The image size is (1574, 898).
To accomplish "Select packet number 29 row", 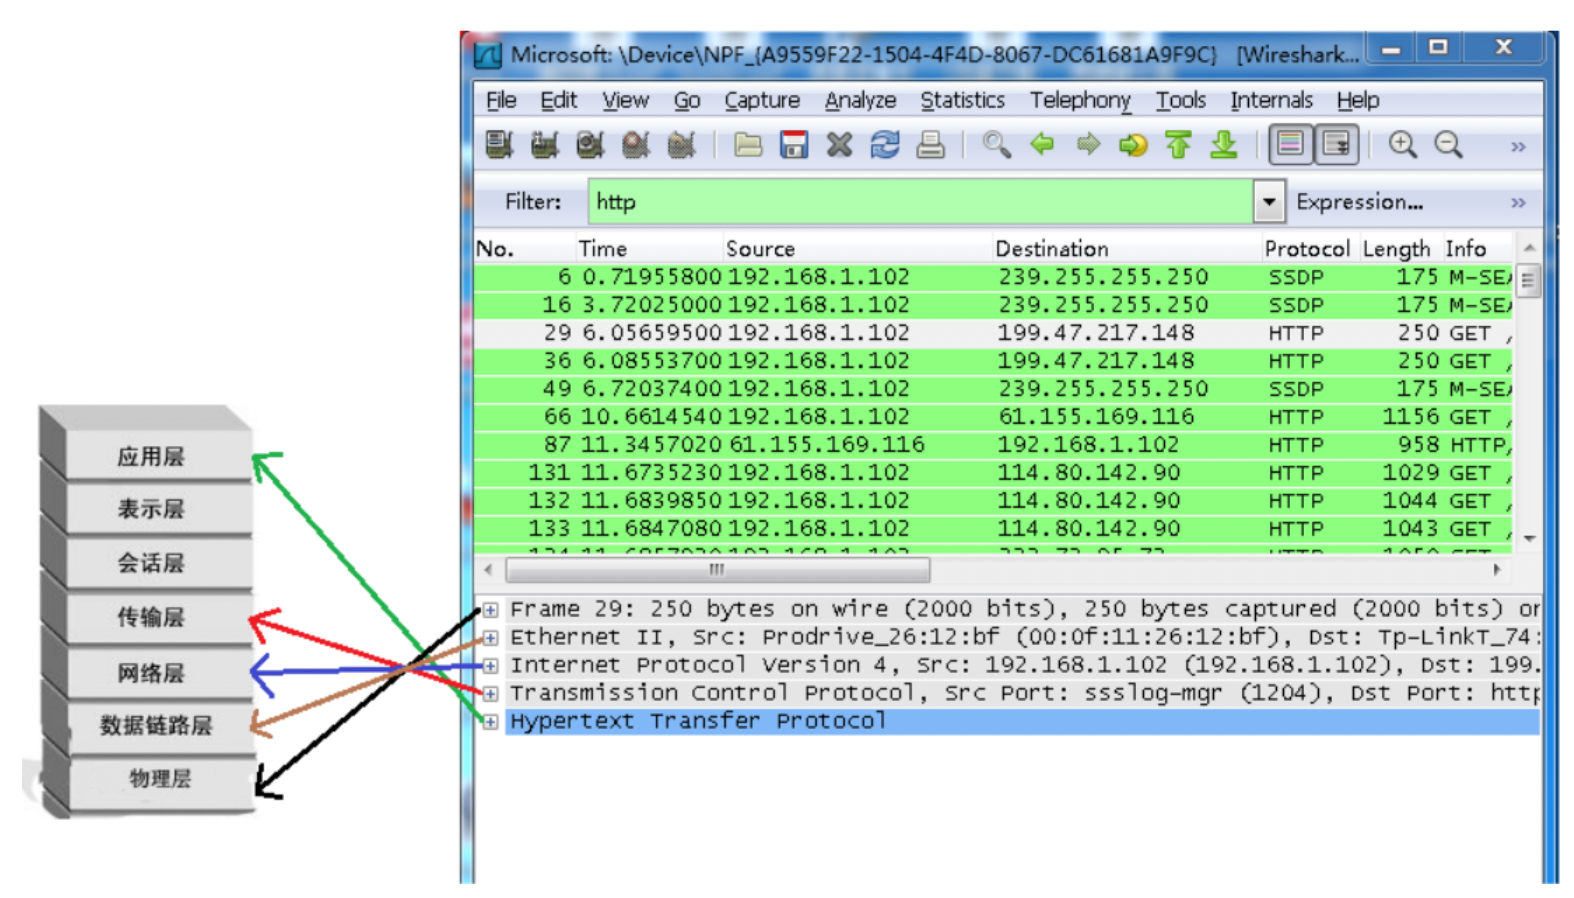I will (x=994, y=333).
